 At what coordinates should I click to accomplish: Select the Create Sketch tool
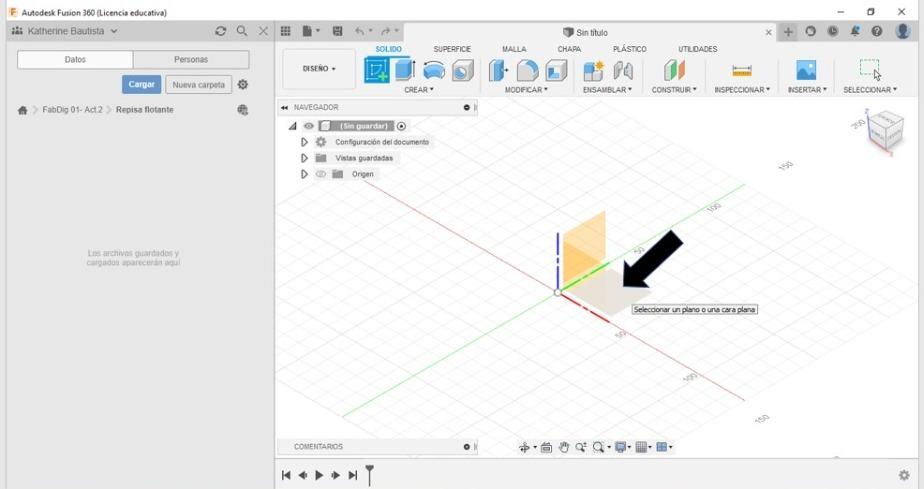tap(377, 70)
